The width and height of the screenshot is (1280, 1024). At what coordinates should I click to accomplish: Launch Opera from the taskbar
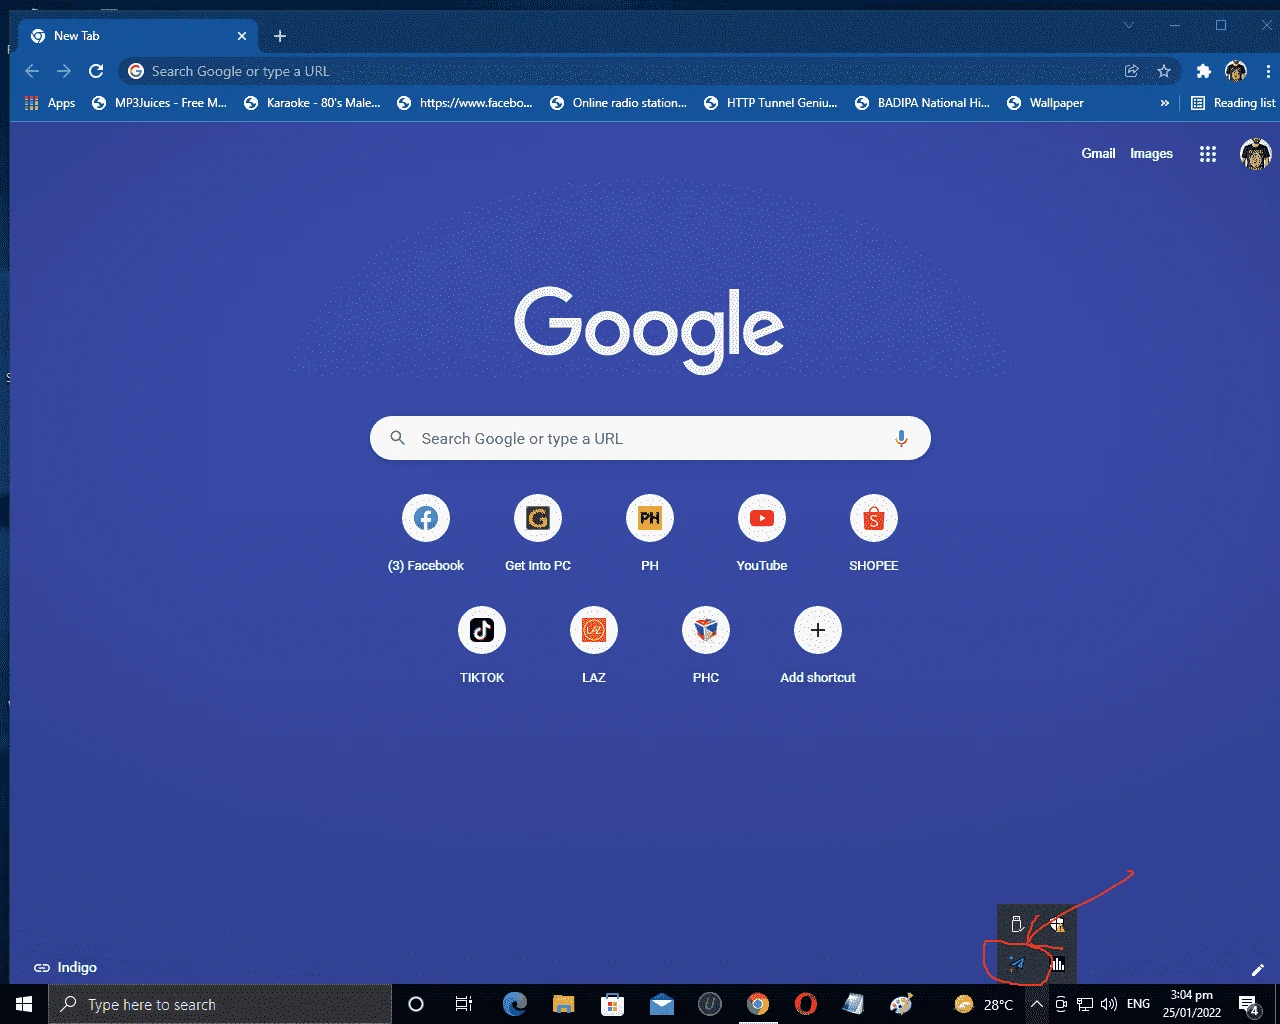click(x=806, y=1004)
